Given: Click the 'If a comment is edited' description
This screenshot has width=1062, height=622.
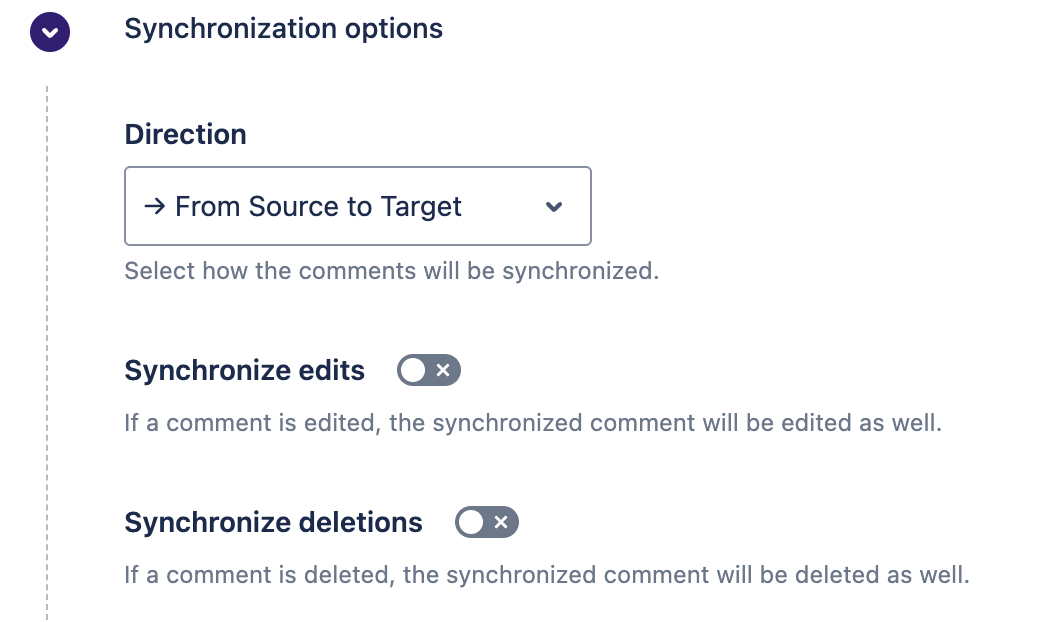Looking at the screenshot, I should click(533, 423).
